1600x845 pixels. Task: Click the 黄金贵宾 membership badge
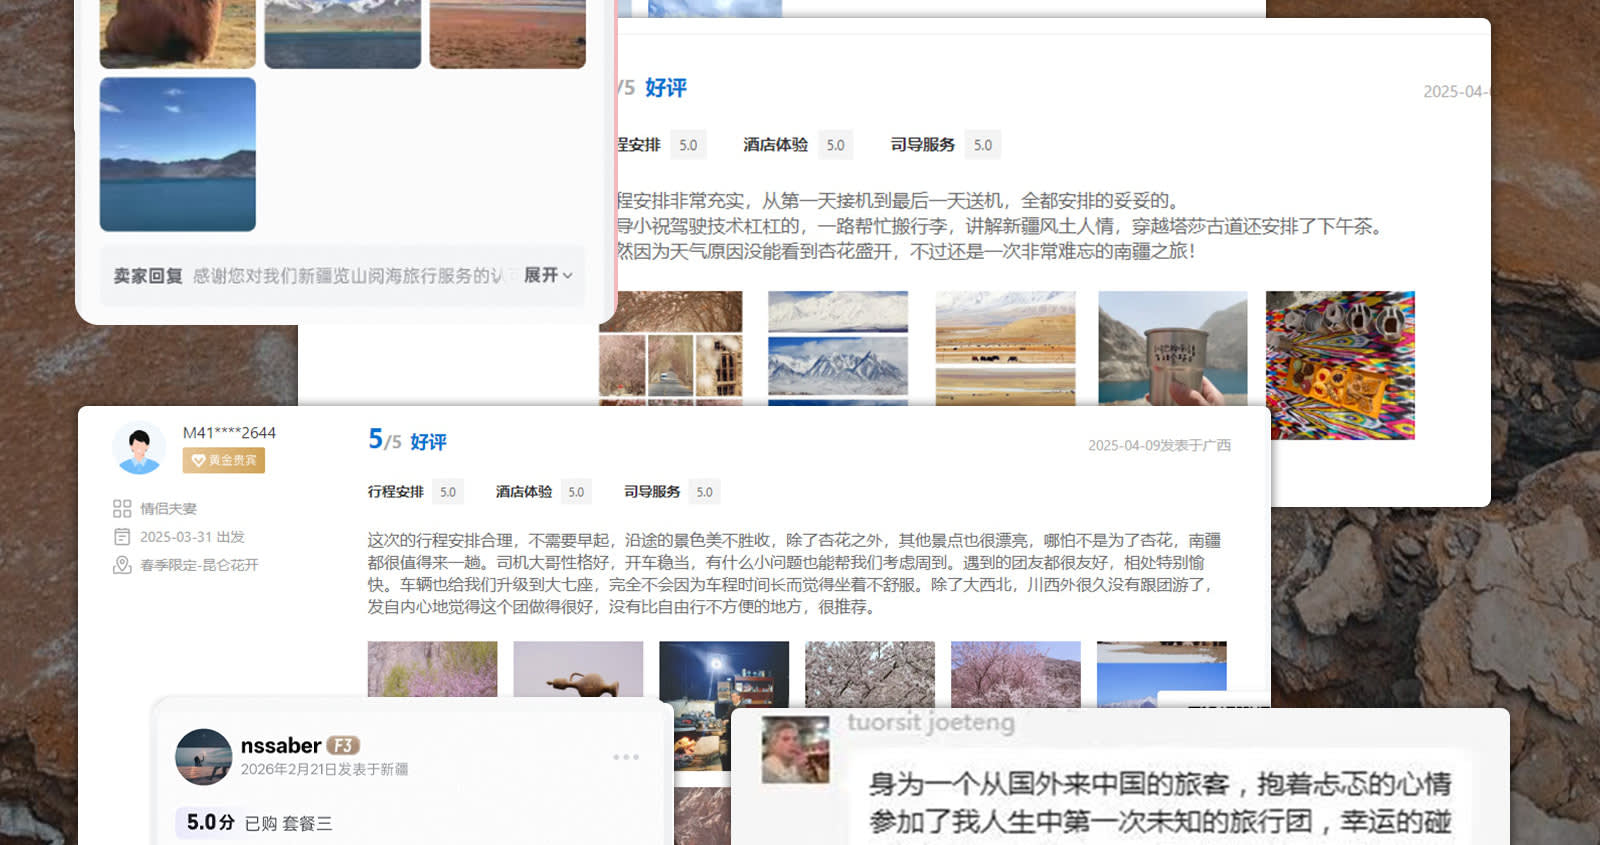coord(223,460)
